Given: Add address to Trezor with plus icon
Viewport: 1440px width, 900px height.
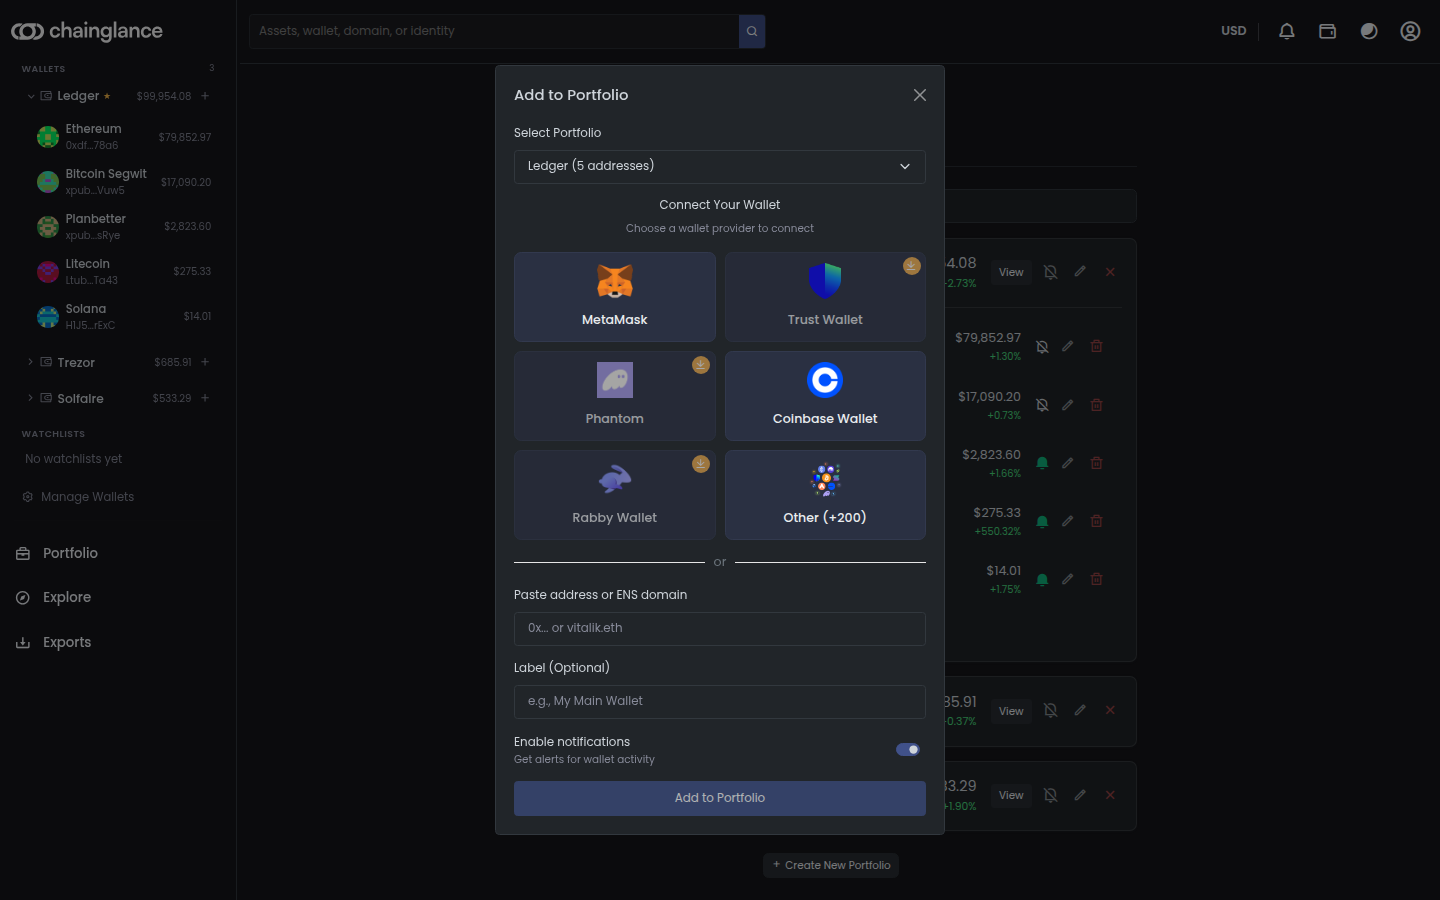Looking at the screenshot, I should 205,362.
